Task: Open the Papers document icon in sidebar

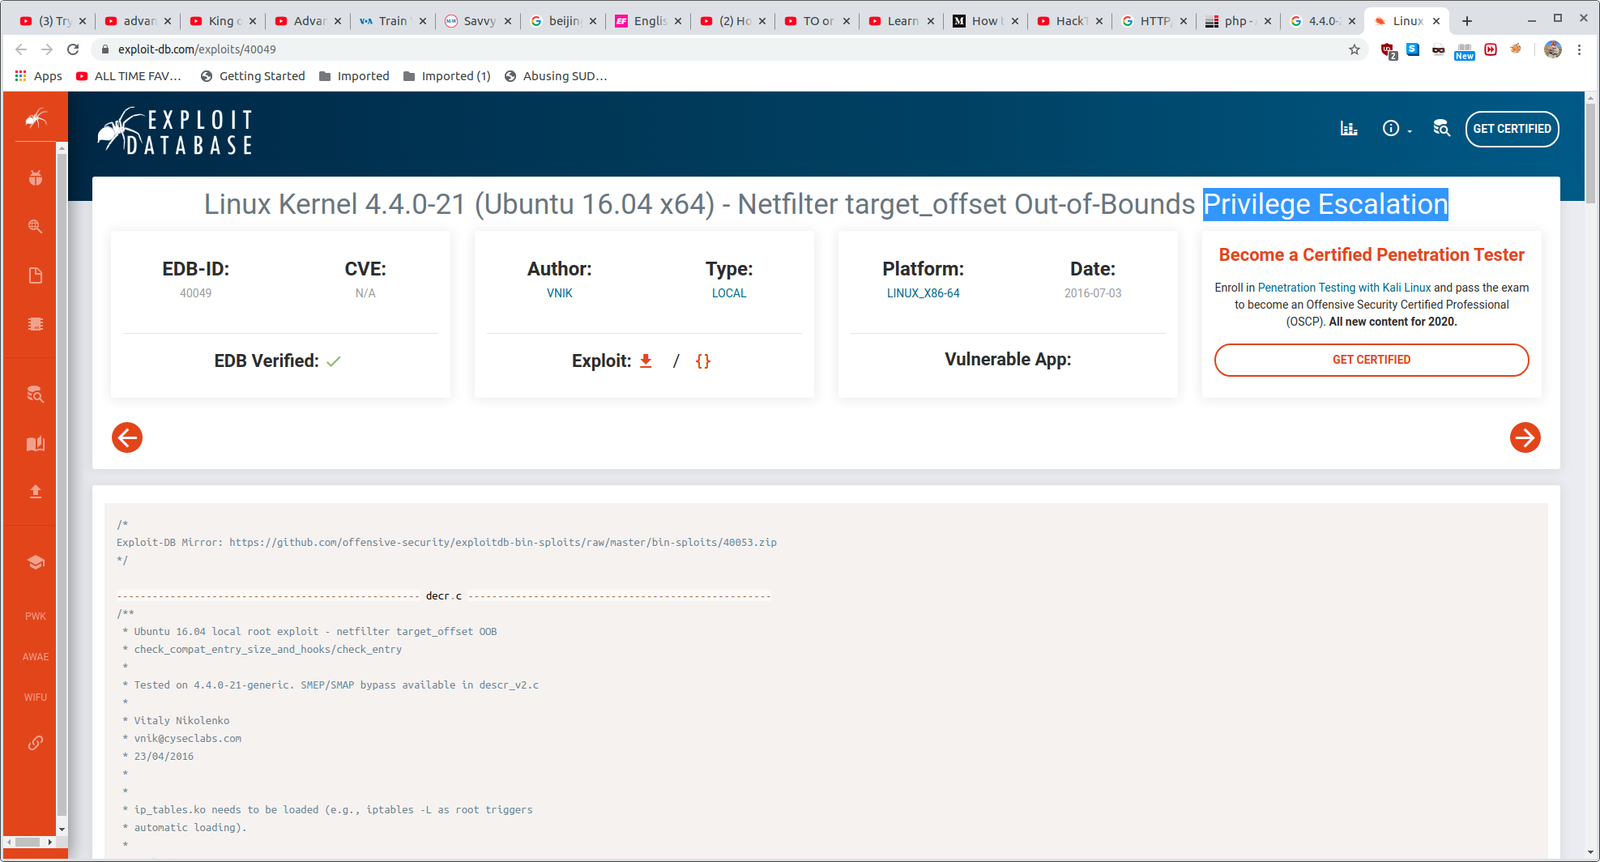Action: pos(35,276)
